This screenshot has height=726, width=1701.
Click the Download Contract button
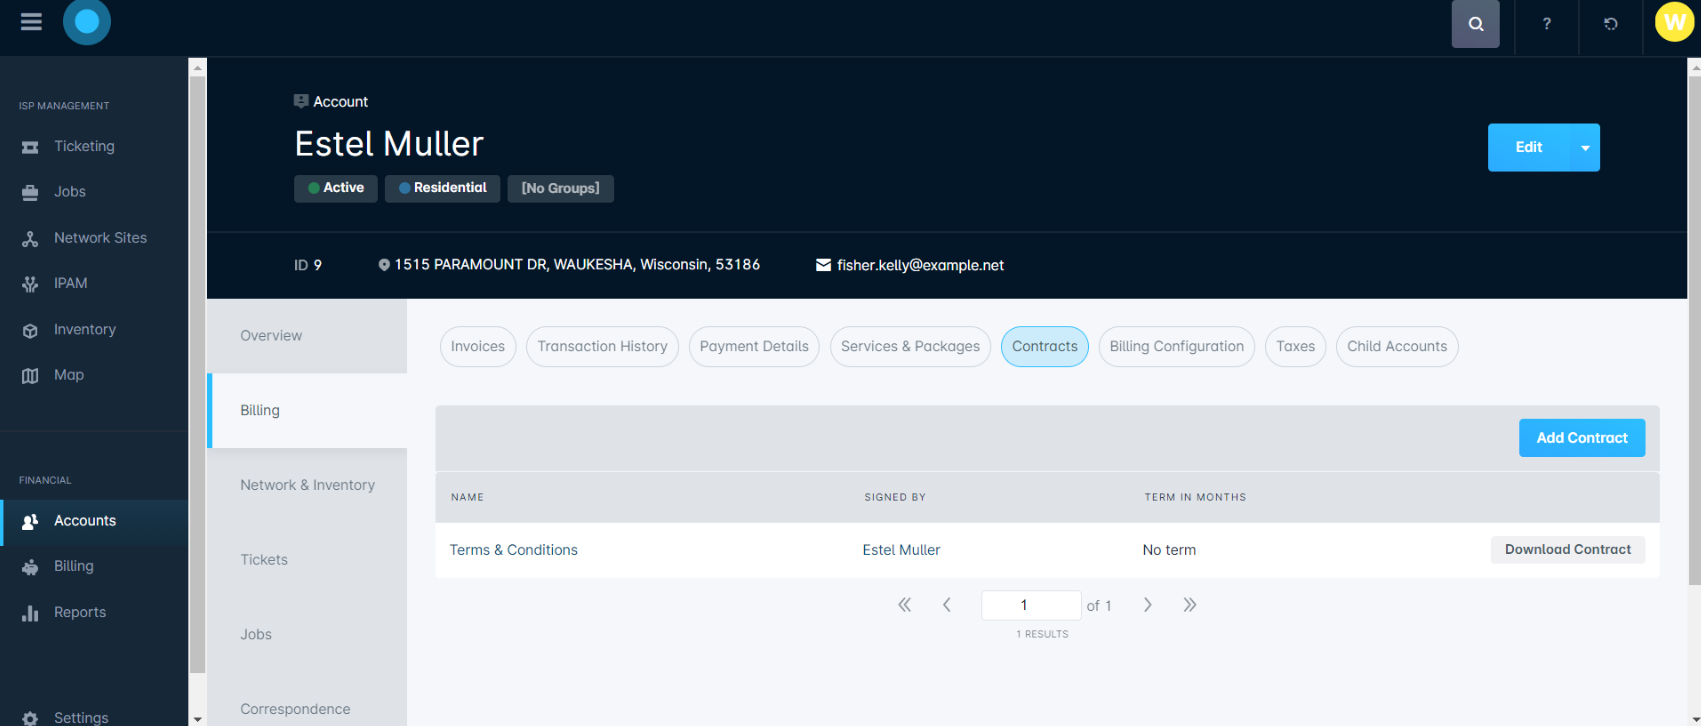1568,550
